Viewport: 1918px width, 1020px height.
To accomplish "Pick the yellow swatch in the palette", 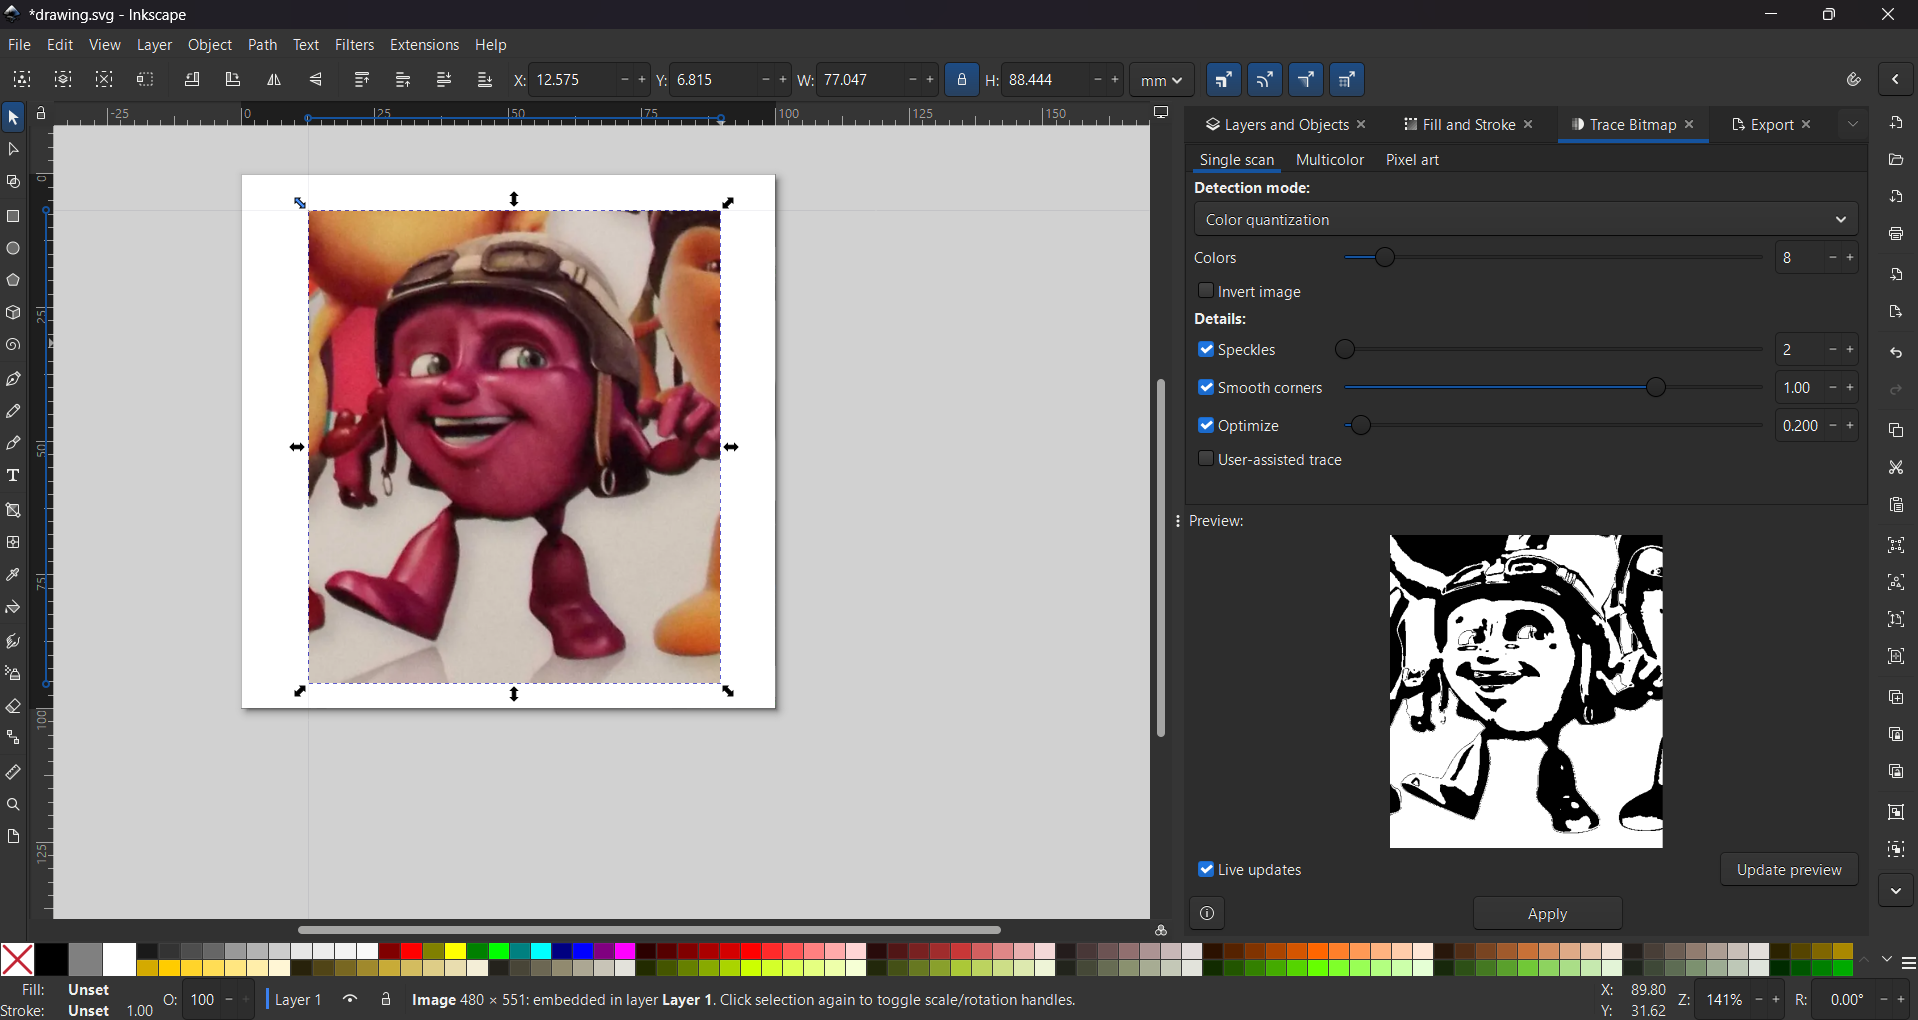I will (455, 951).
